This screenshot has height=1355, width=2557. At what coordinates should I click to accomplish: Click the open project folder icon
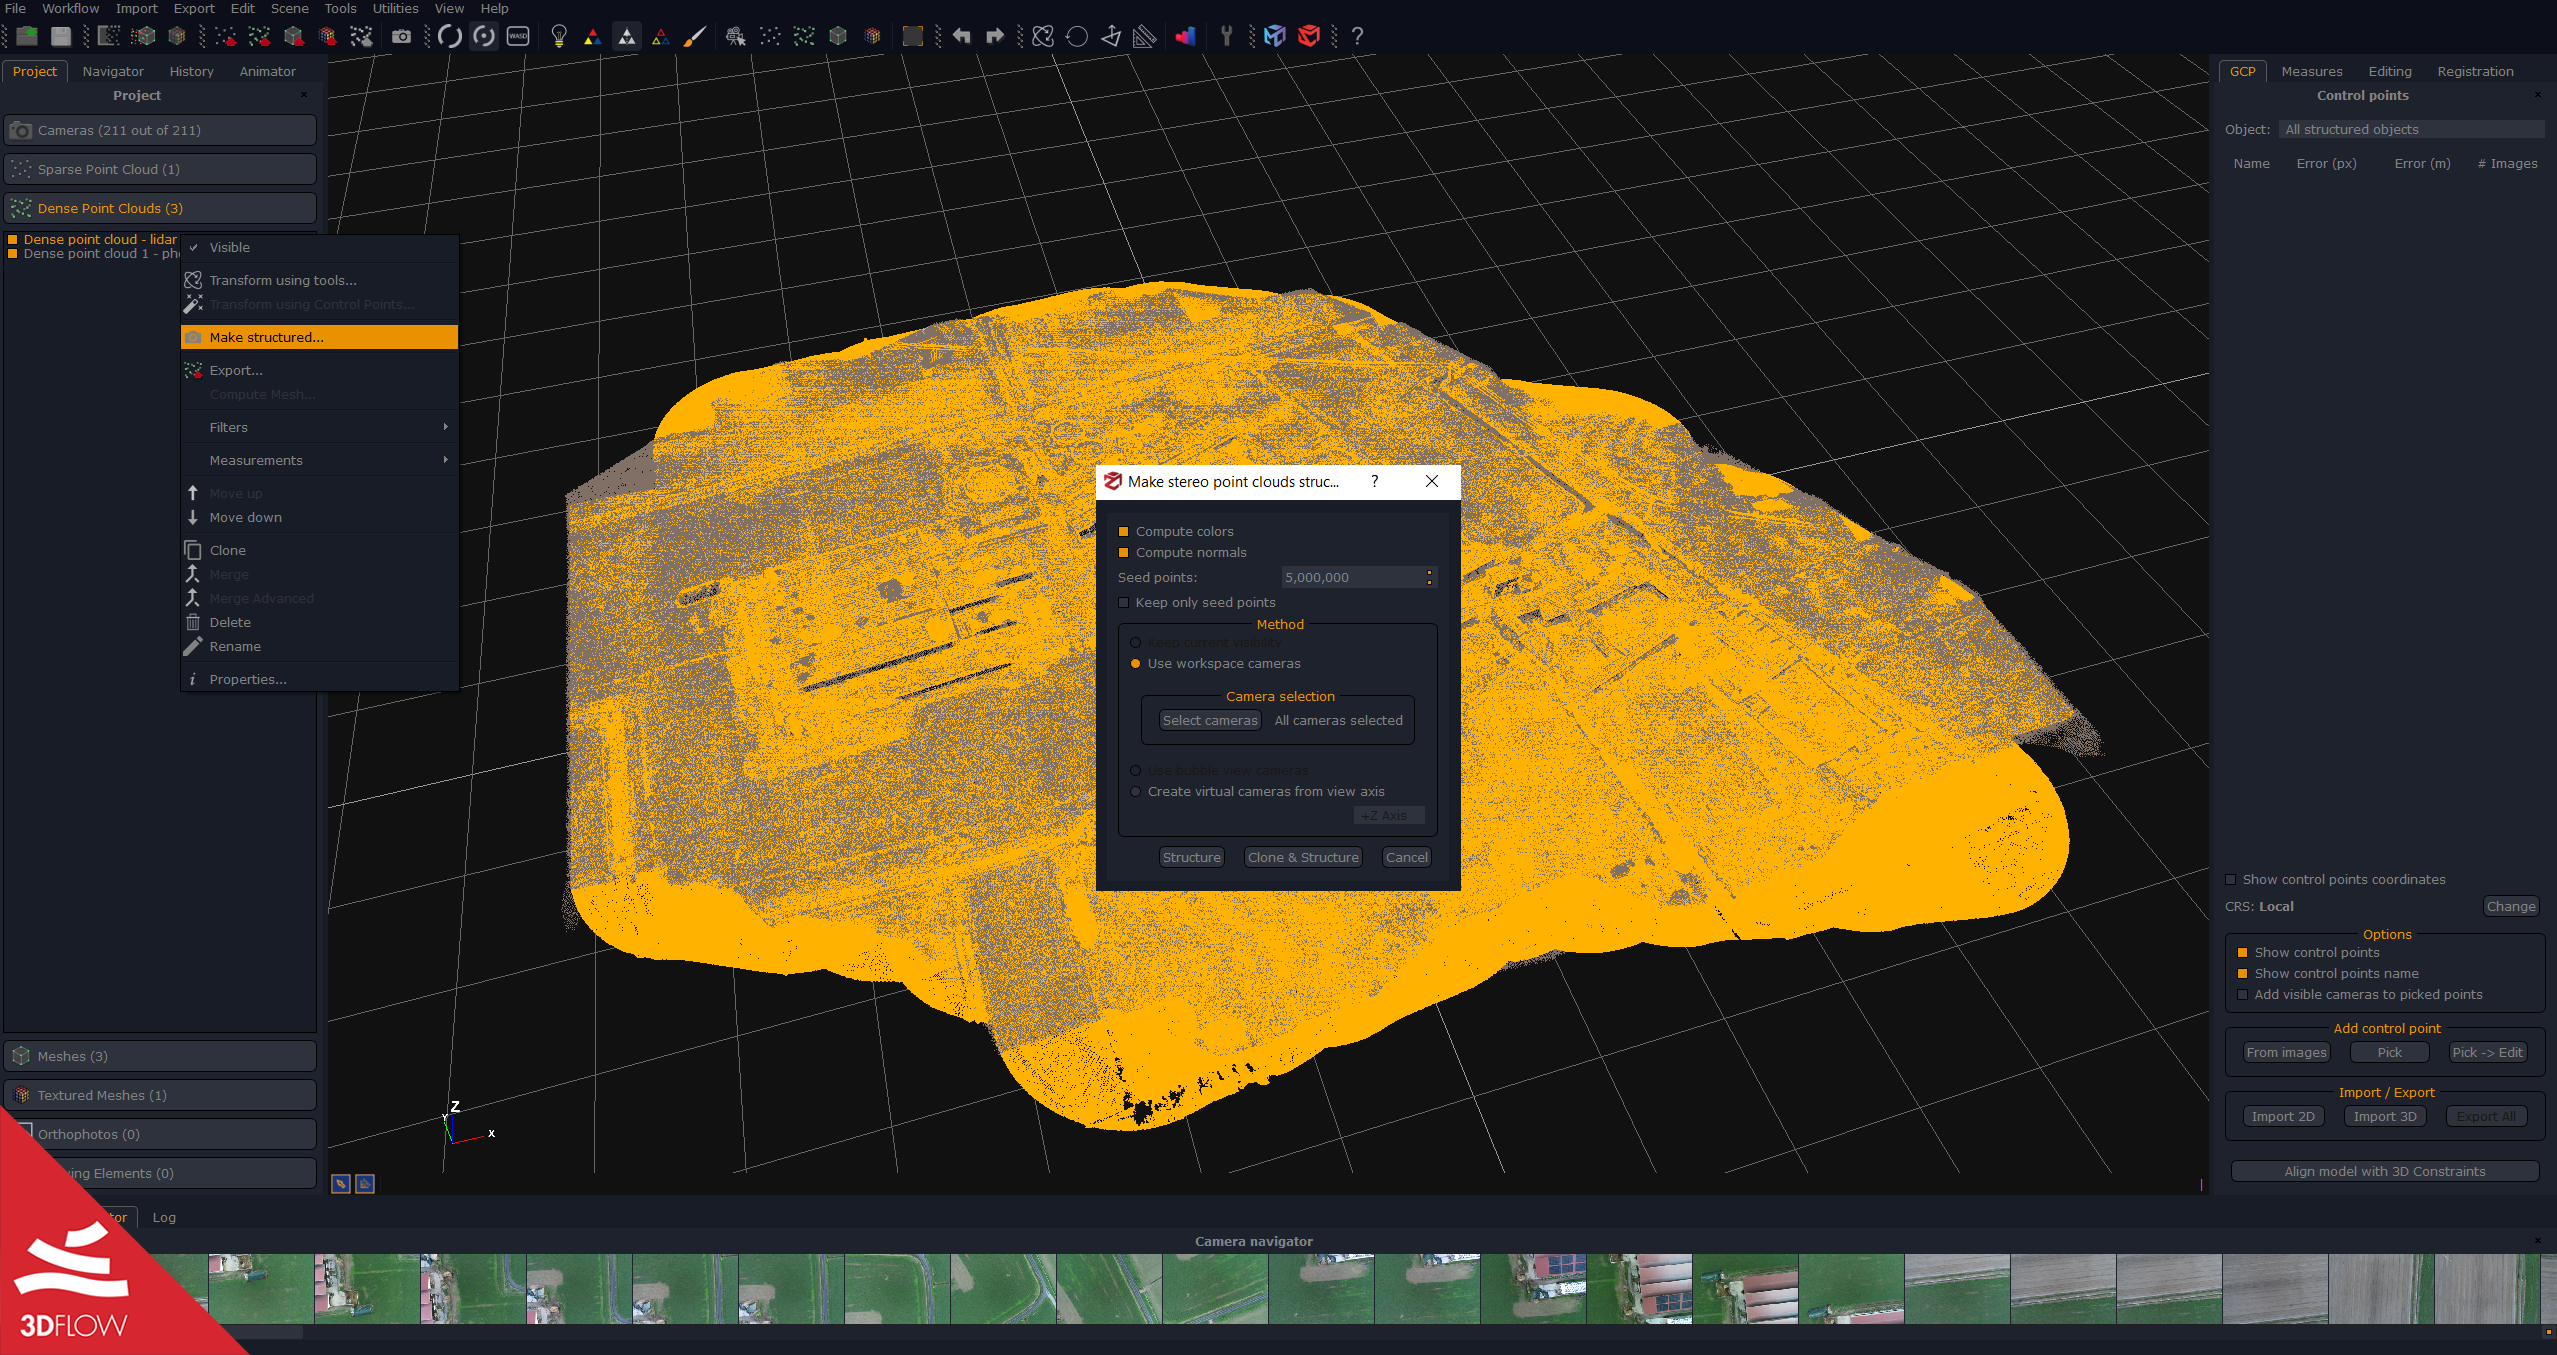pyautogui.click(x=27, y=36)
